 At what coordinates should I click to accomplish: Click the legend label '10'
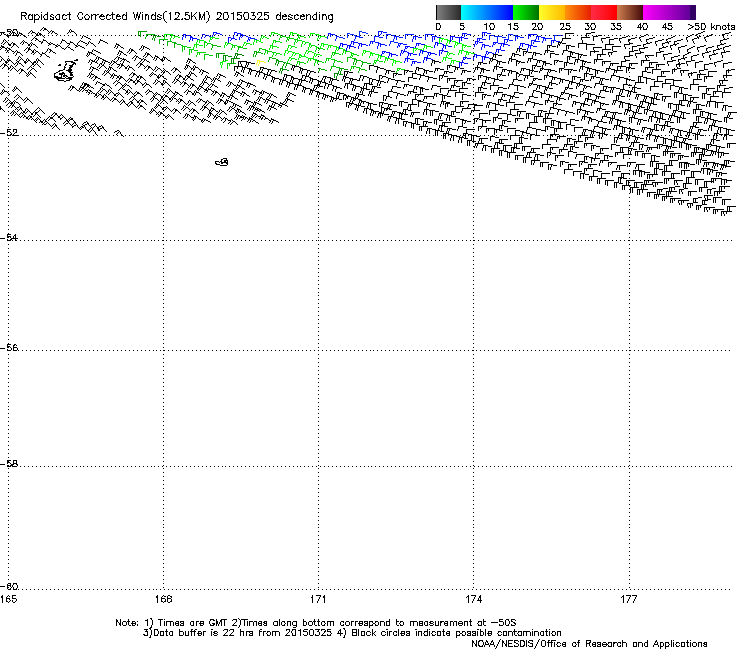coord(489,27)
